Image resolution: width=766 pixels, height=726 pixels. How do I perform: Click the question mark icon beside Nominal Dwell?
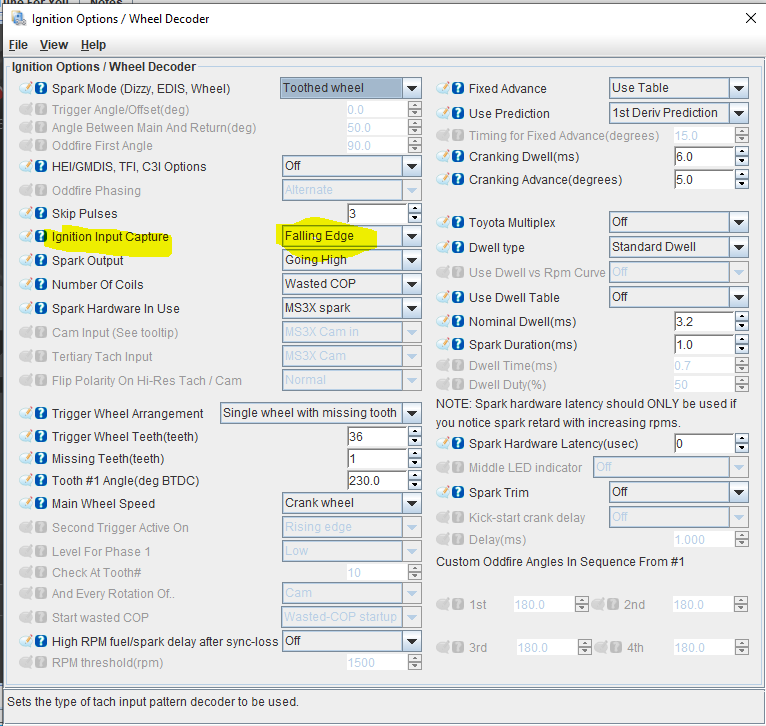click(x=458, y=322)
